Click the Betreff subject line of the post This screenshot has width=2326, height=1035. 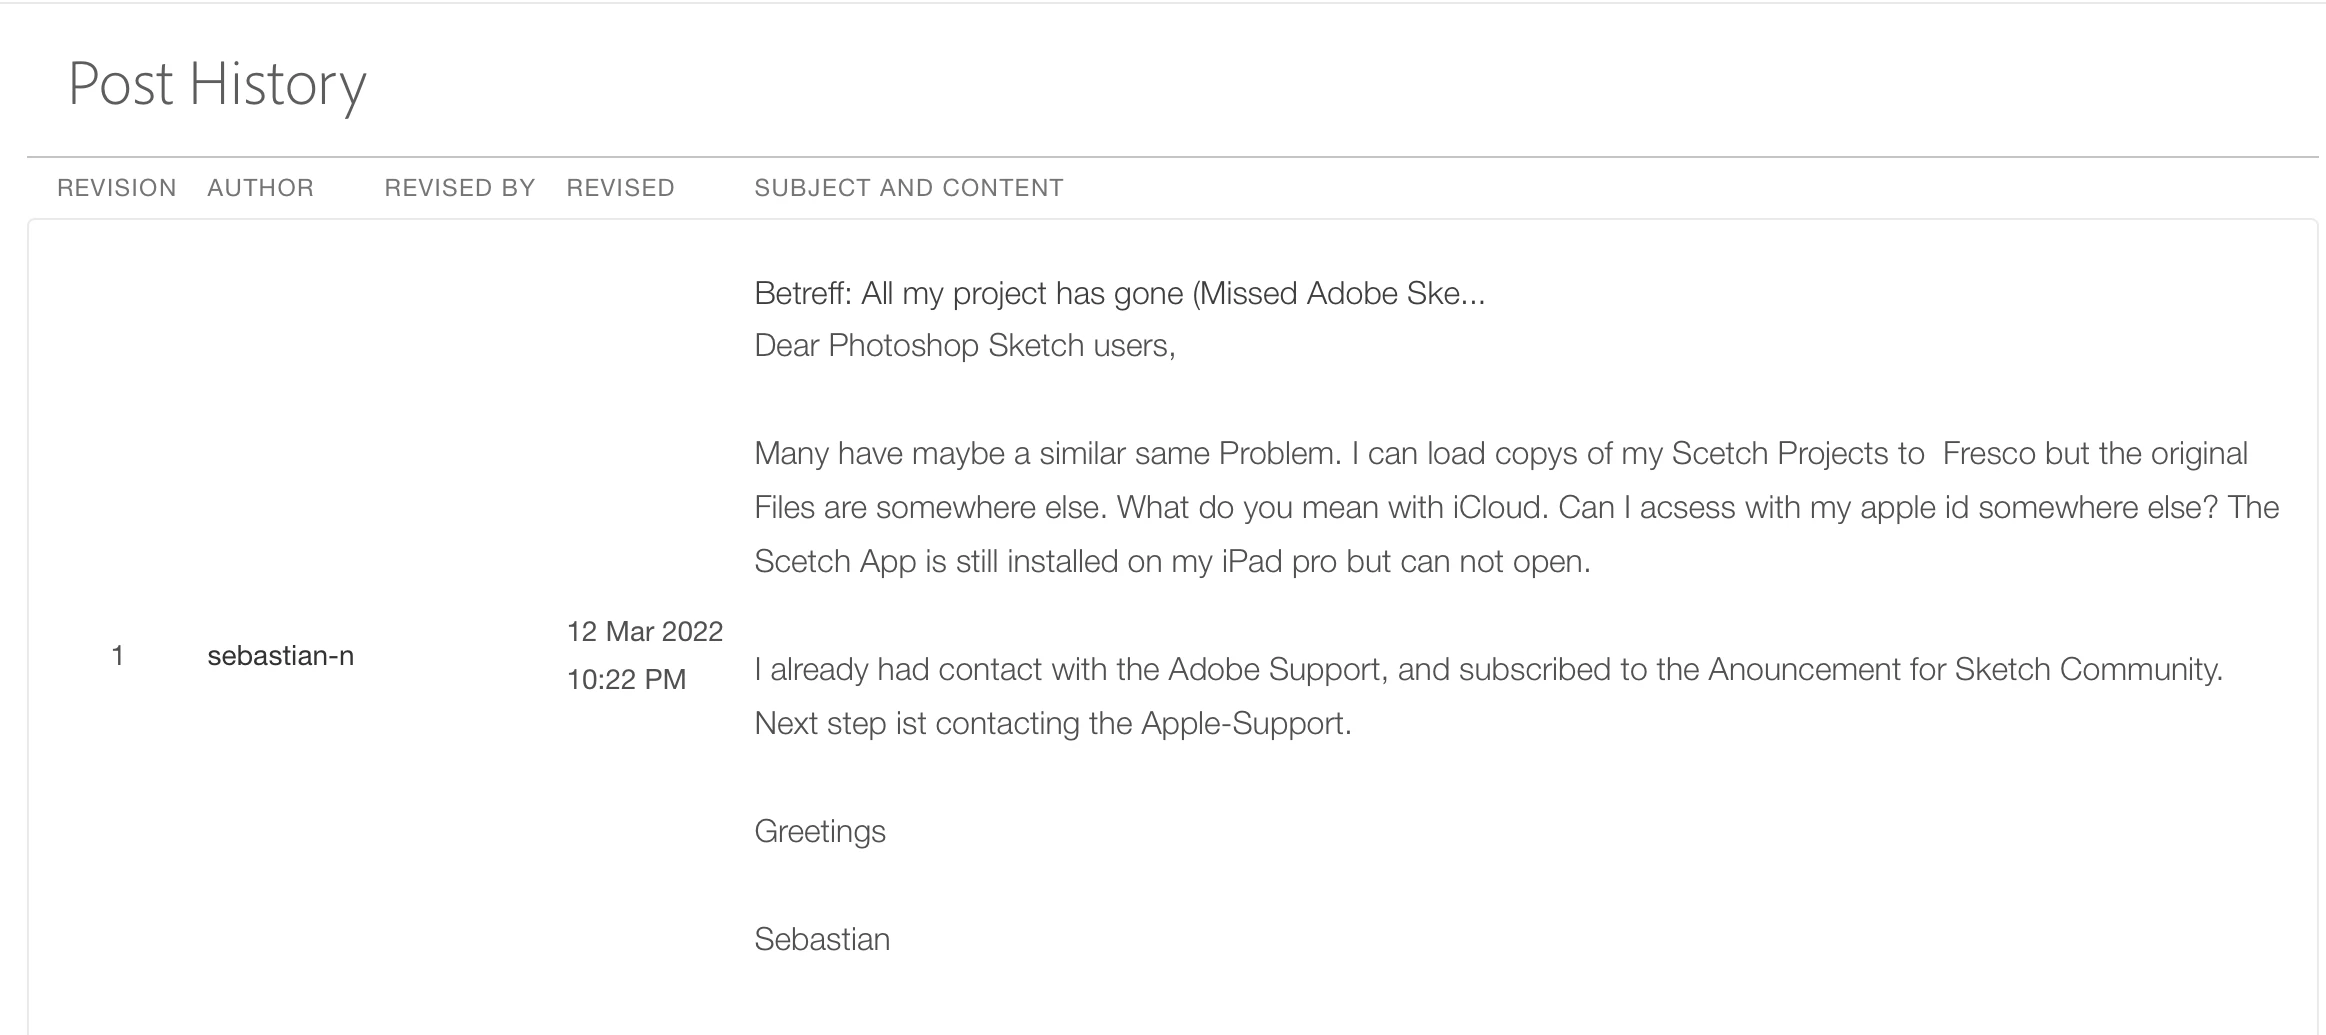point(1119,294)
